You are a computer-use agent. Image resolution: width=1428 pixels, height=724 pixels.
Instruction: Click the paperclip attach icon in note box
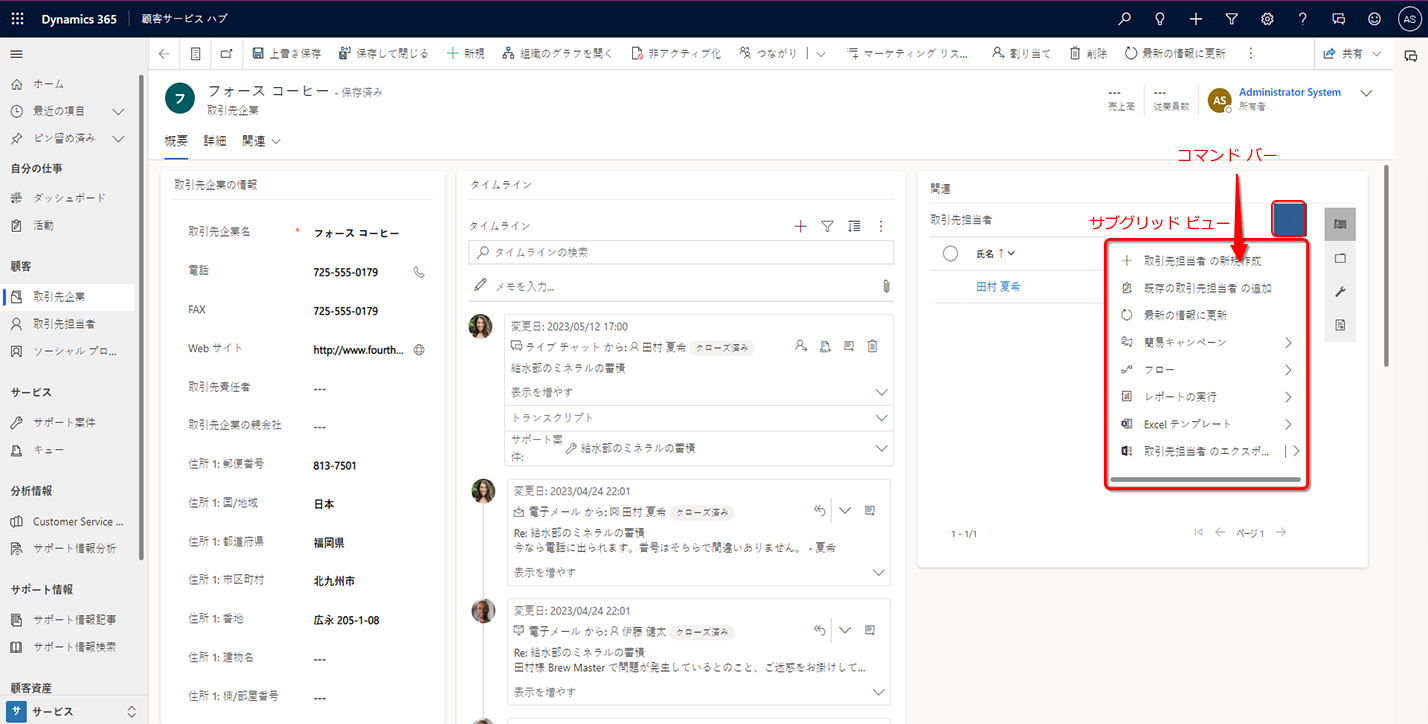886,286
